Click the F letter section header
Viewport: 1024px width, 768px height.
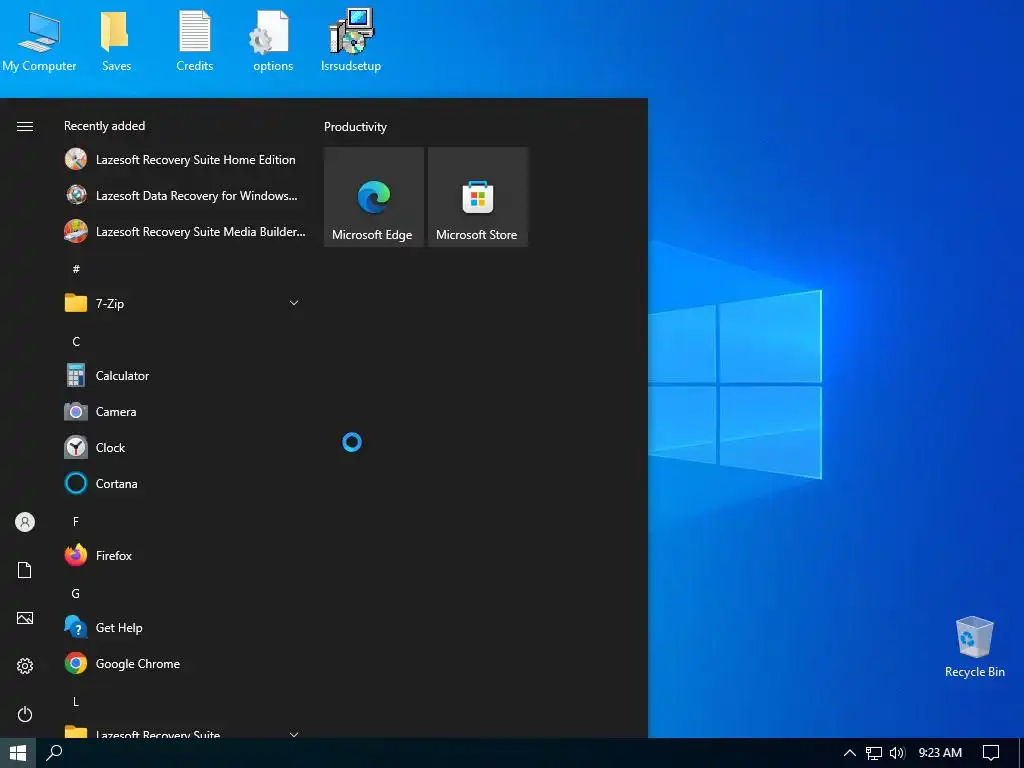click(x=76, y=521)
